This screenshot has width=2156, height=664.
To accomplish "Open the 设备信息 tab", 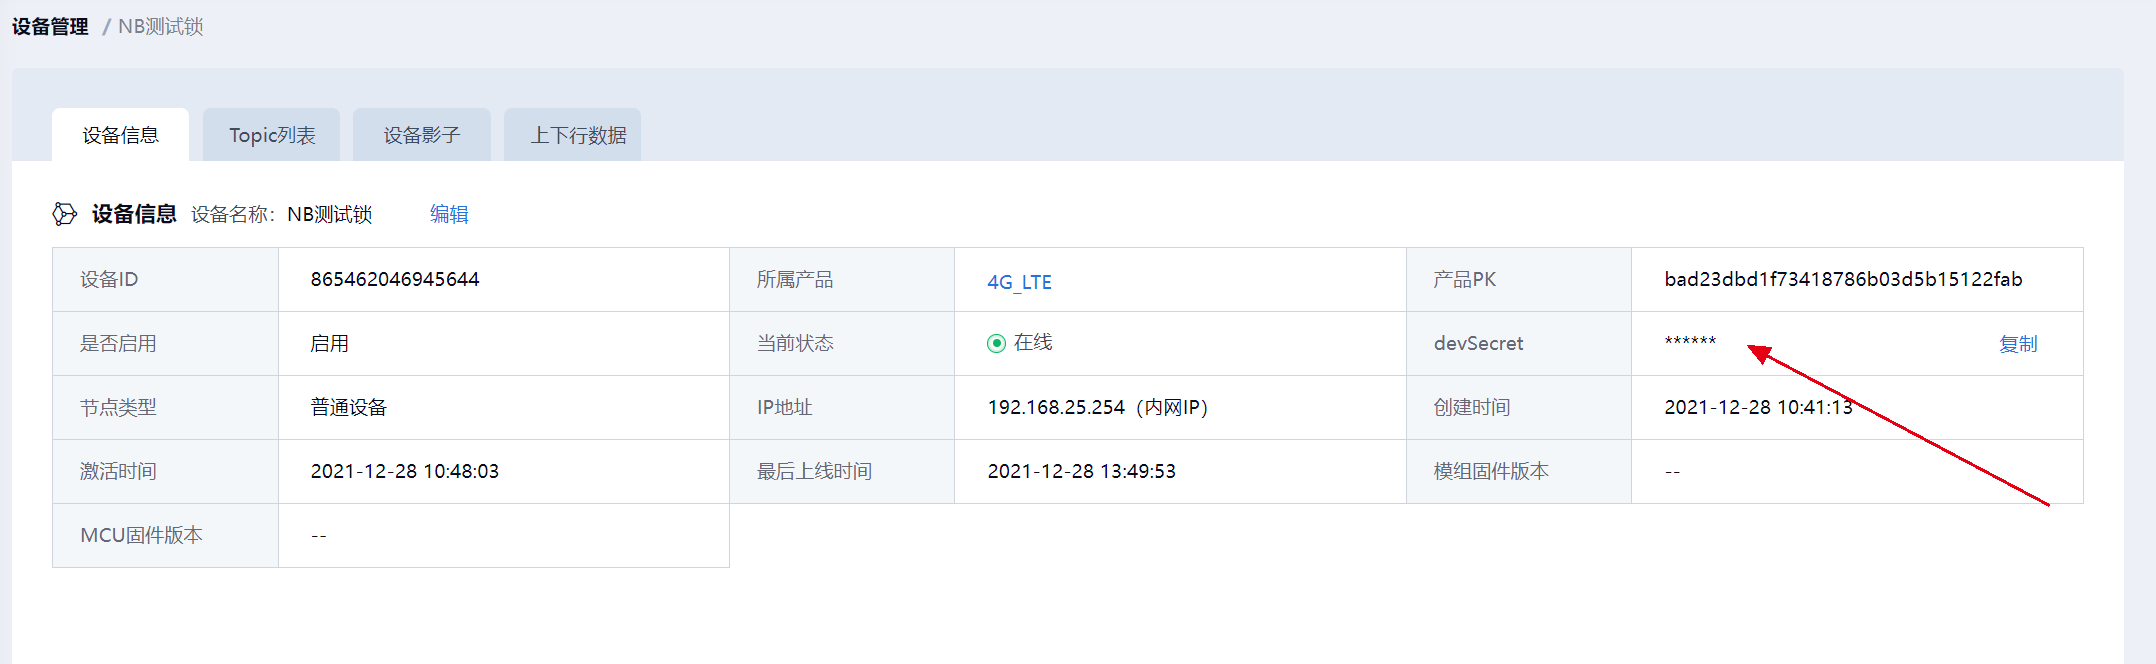I will point(120,135).
